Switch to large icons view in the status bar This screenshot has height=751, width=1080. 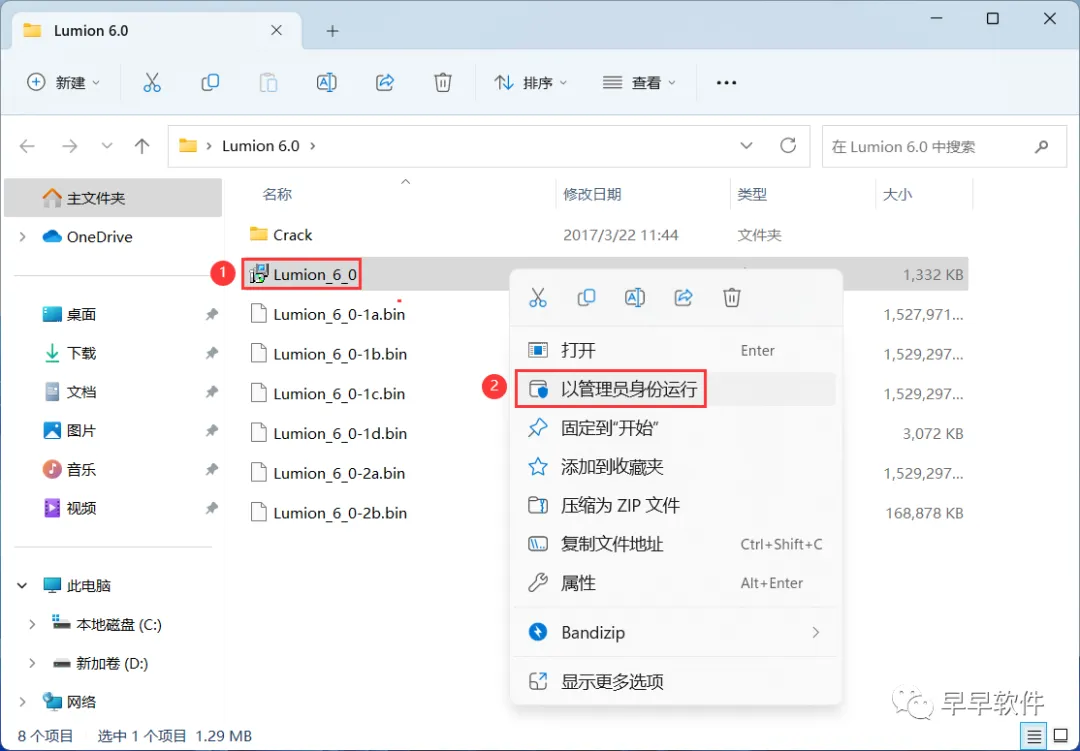(1061, 737)
